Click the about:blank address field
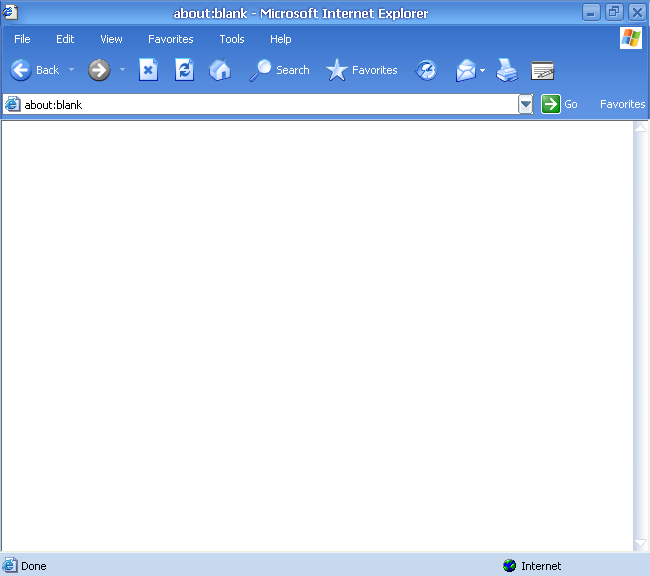650x576 pixels. click(x=260, y=104)
